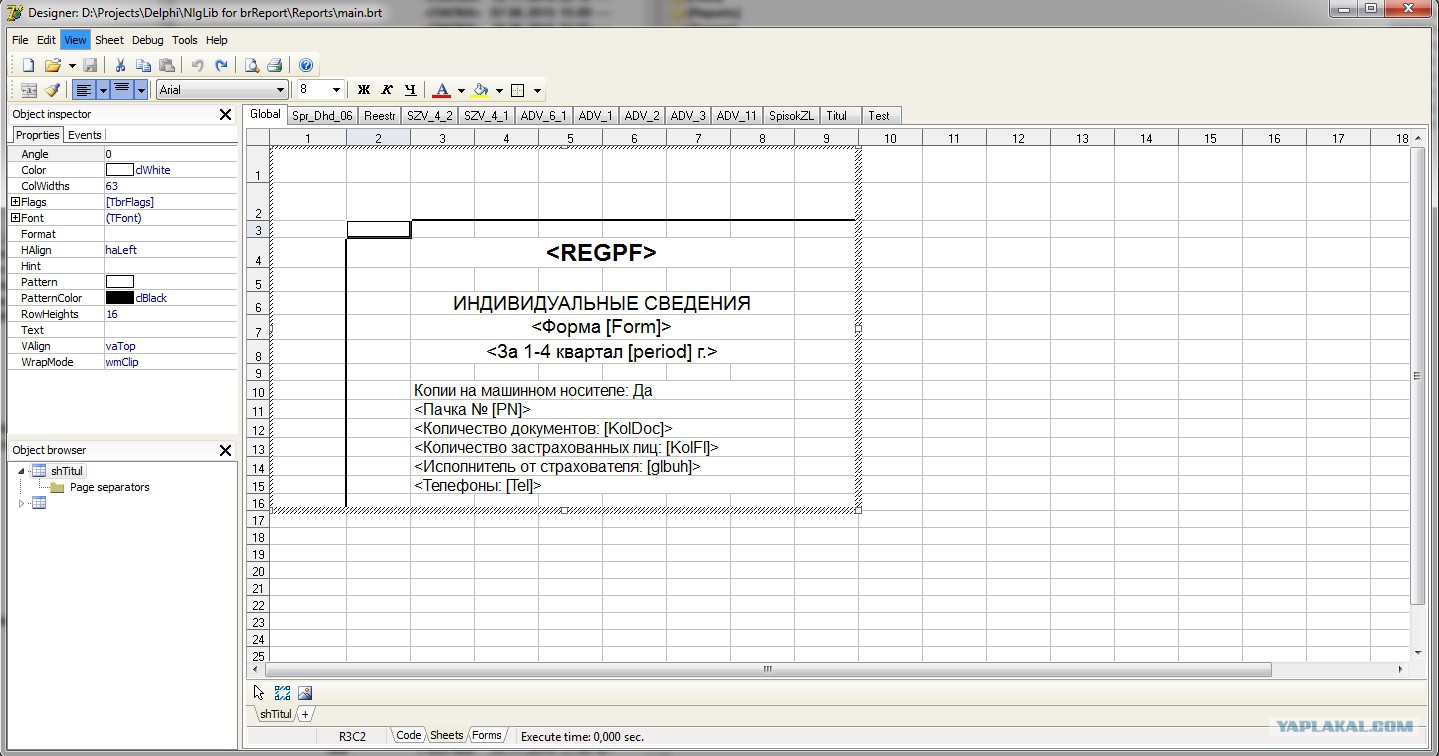The width and height of the screenshot is (1439, 756).
Task: Switch to the Titul tab
Action: pyautogui.click(x=837, y=116)
